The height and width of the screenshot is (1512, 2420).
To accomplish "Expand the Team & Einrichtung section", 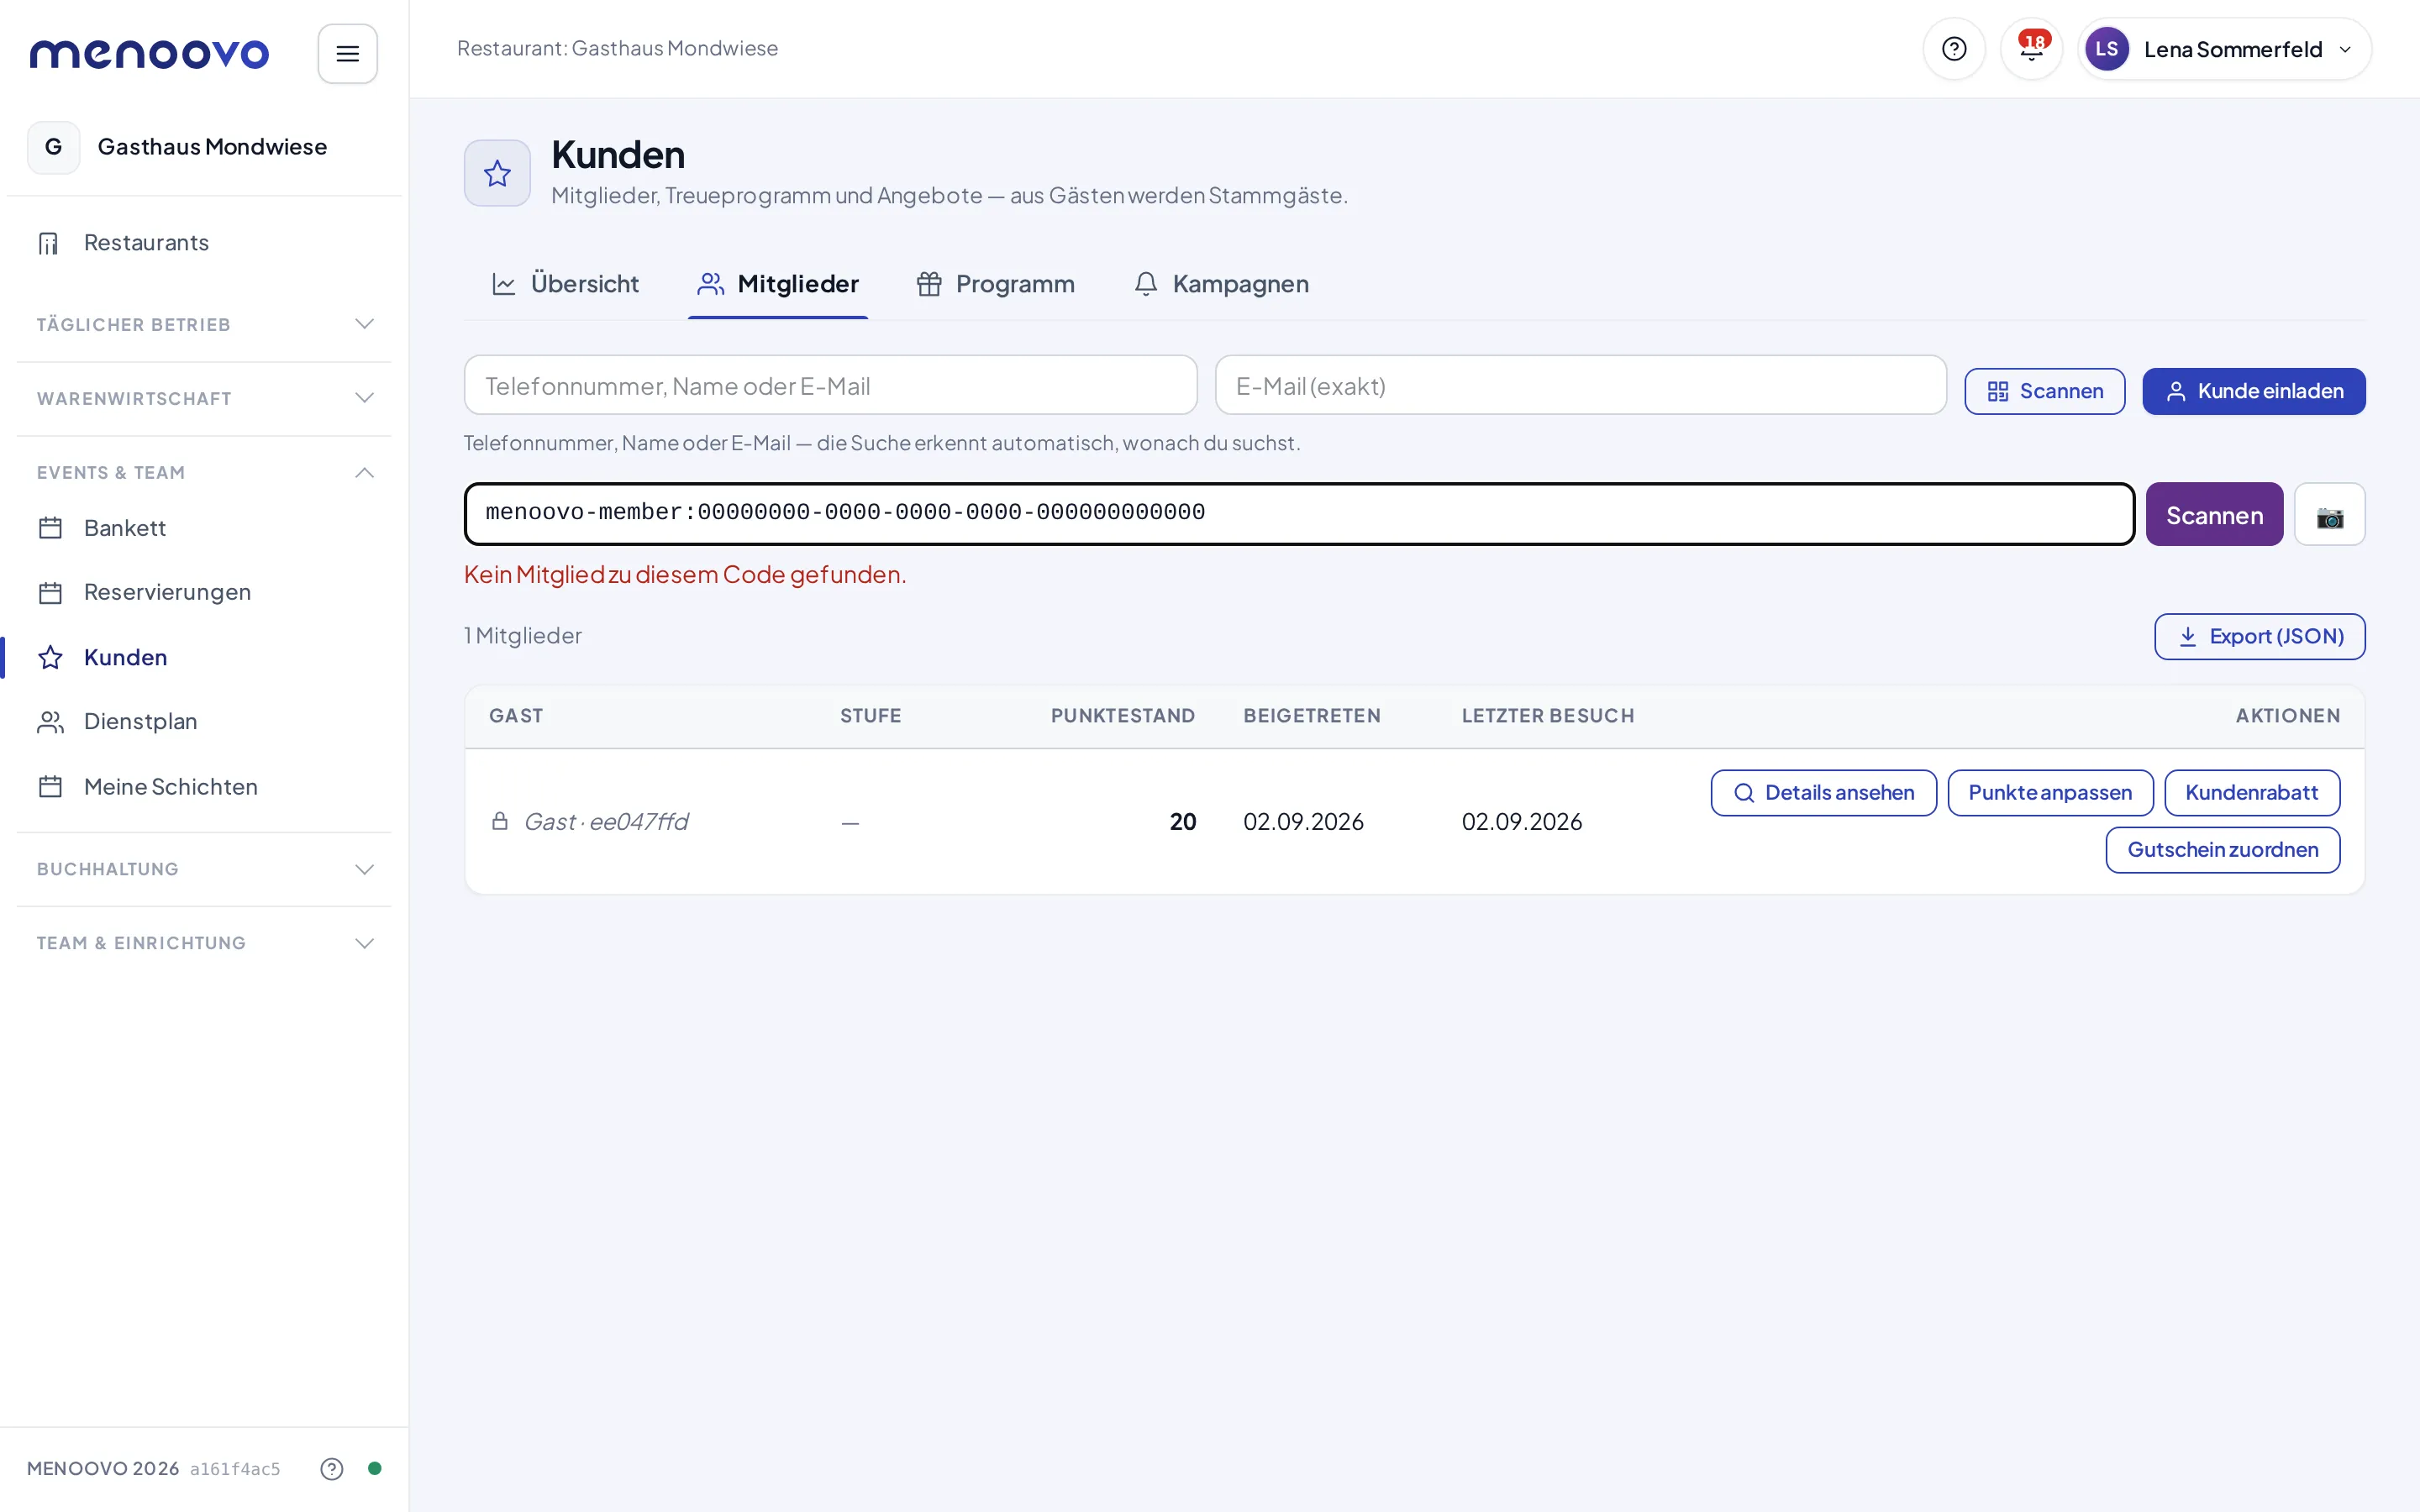I will tap(204, 943).
